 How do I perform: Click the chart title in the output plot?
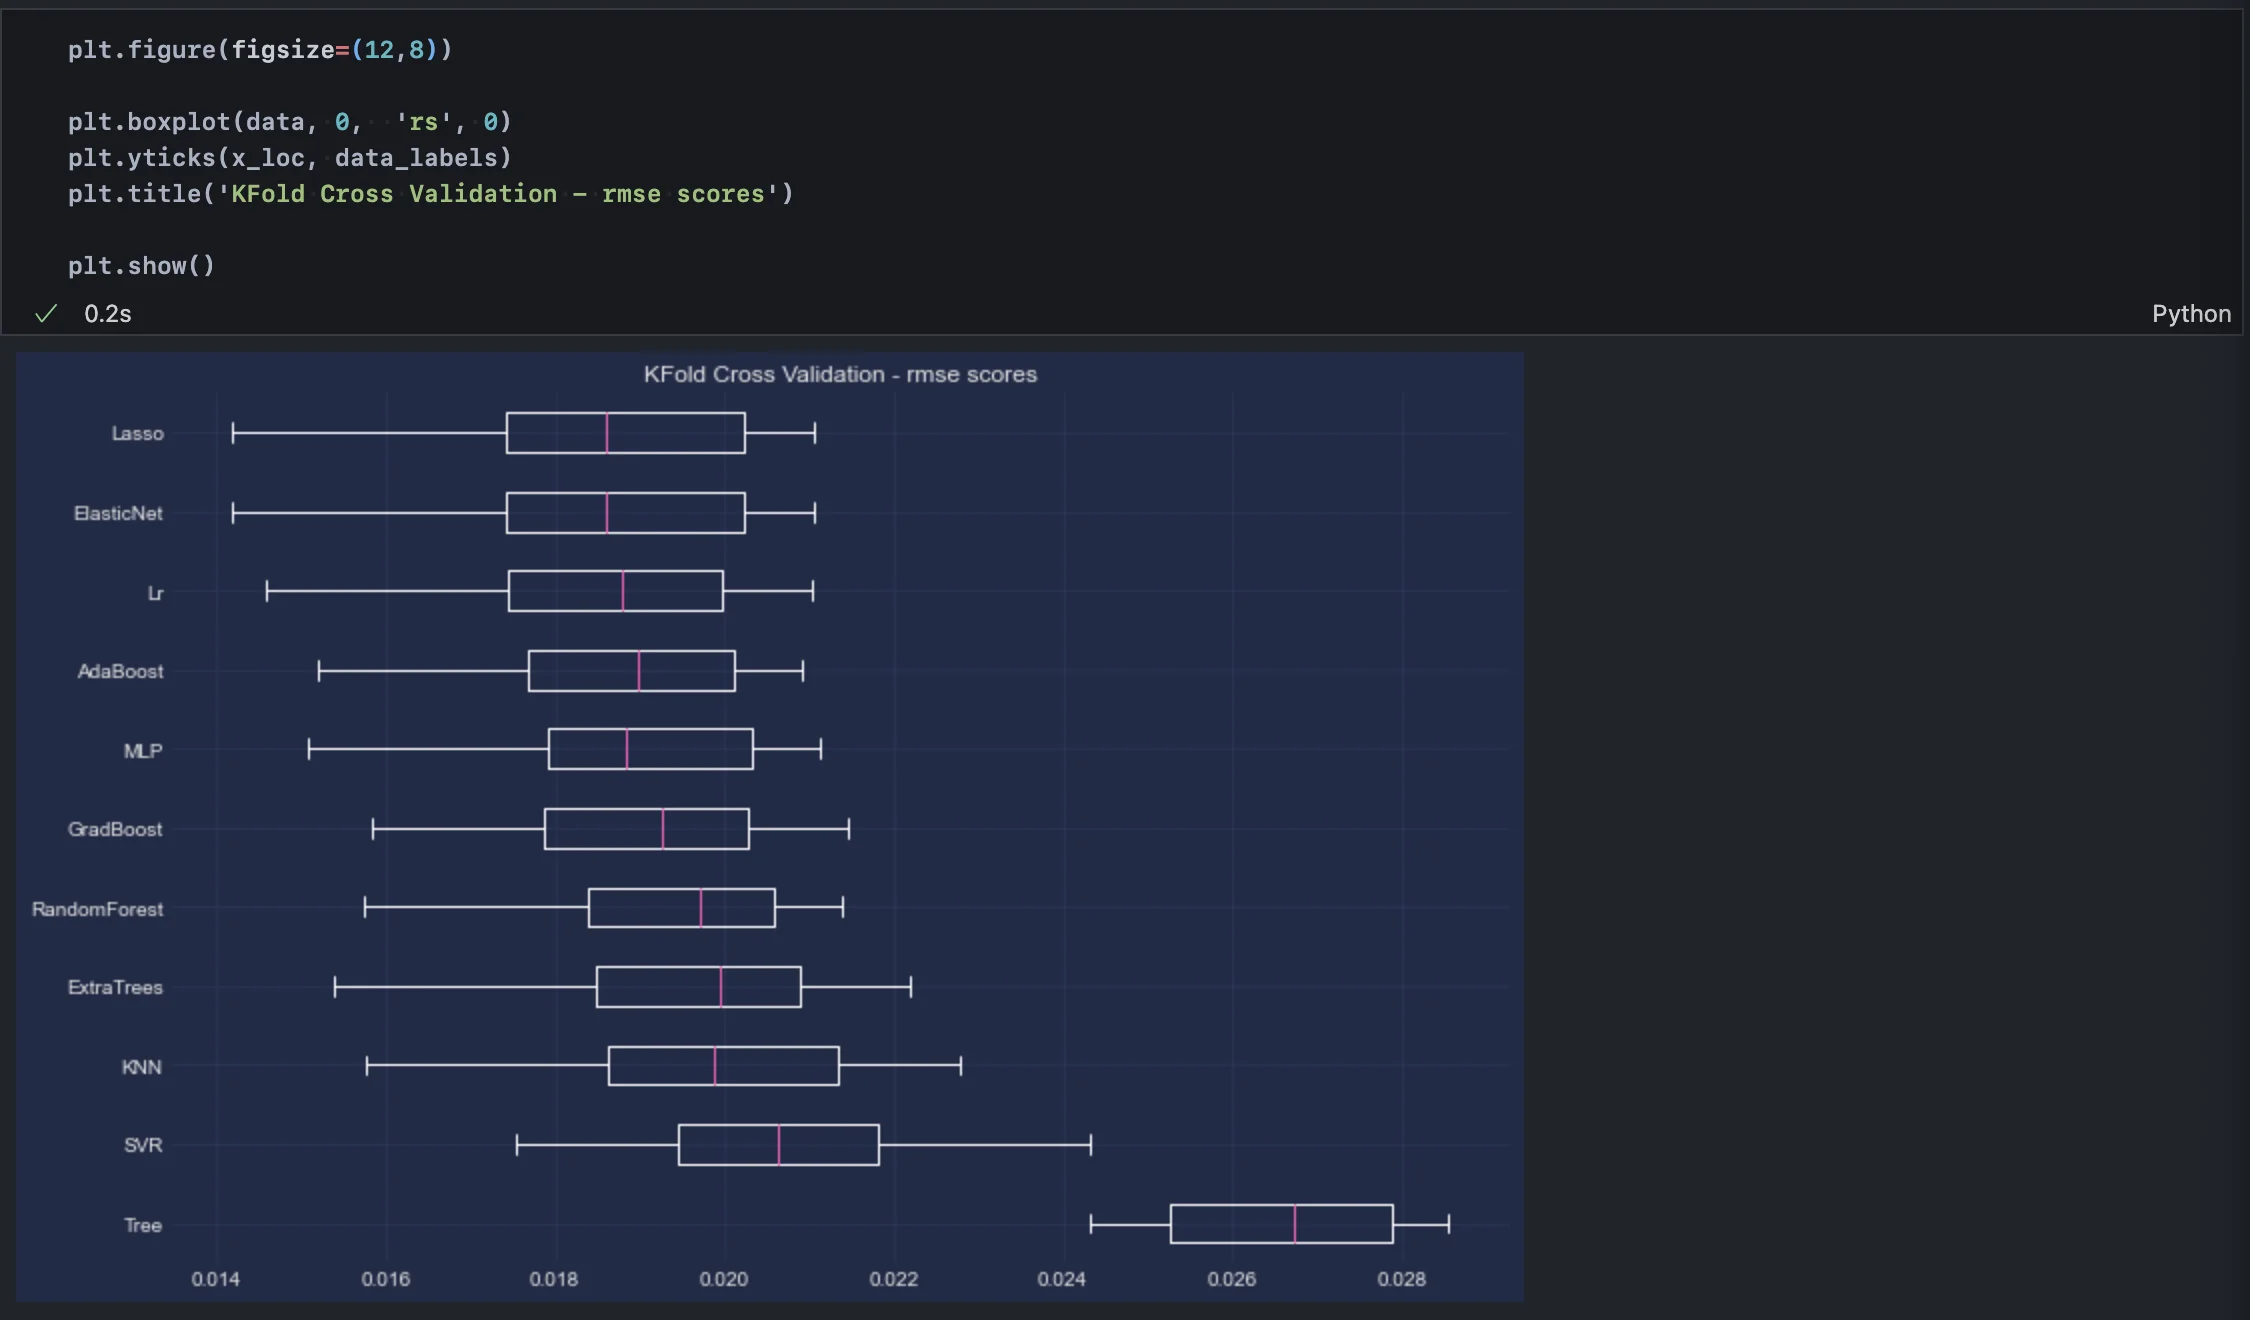click(840, 375)
